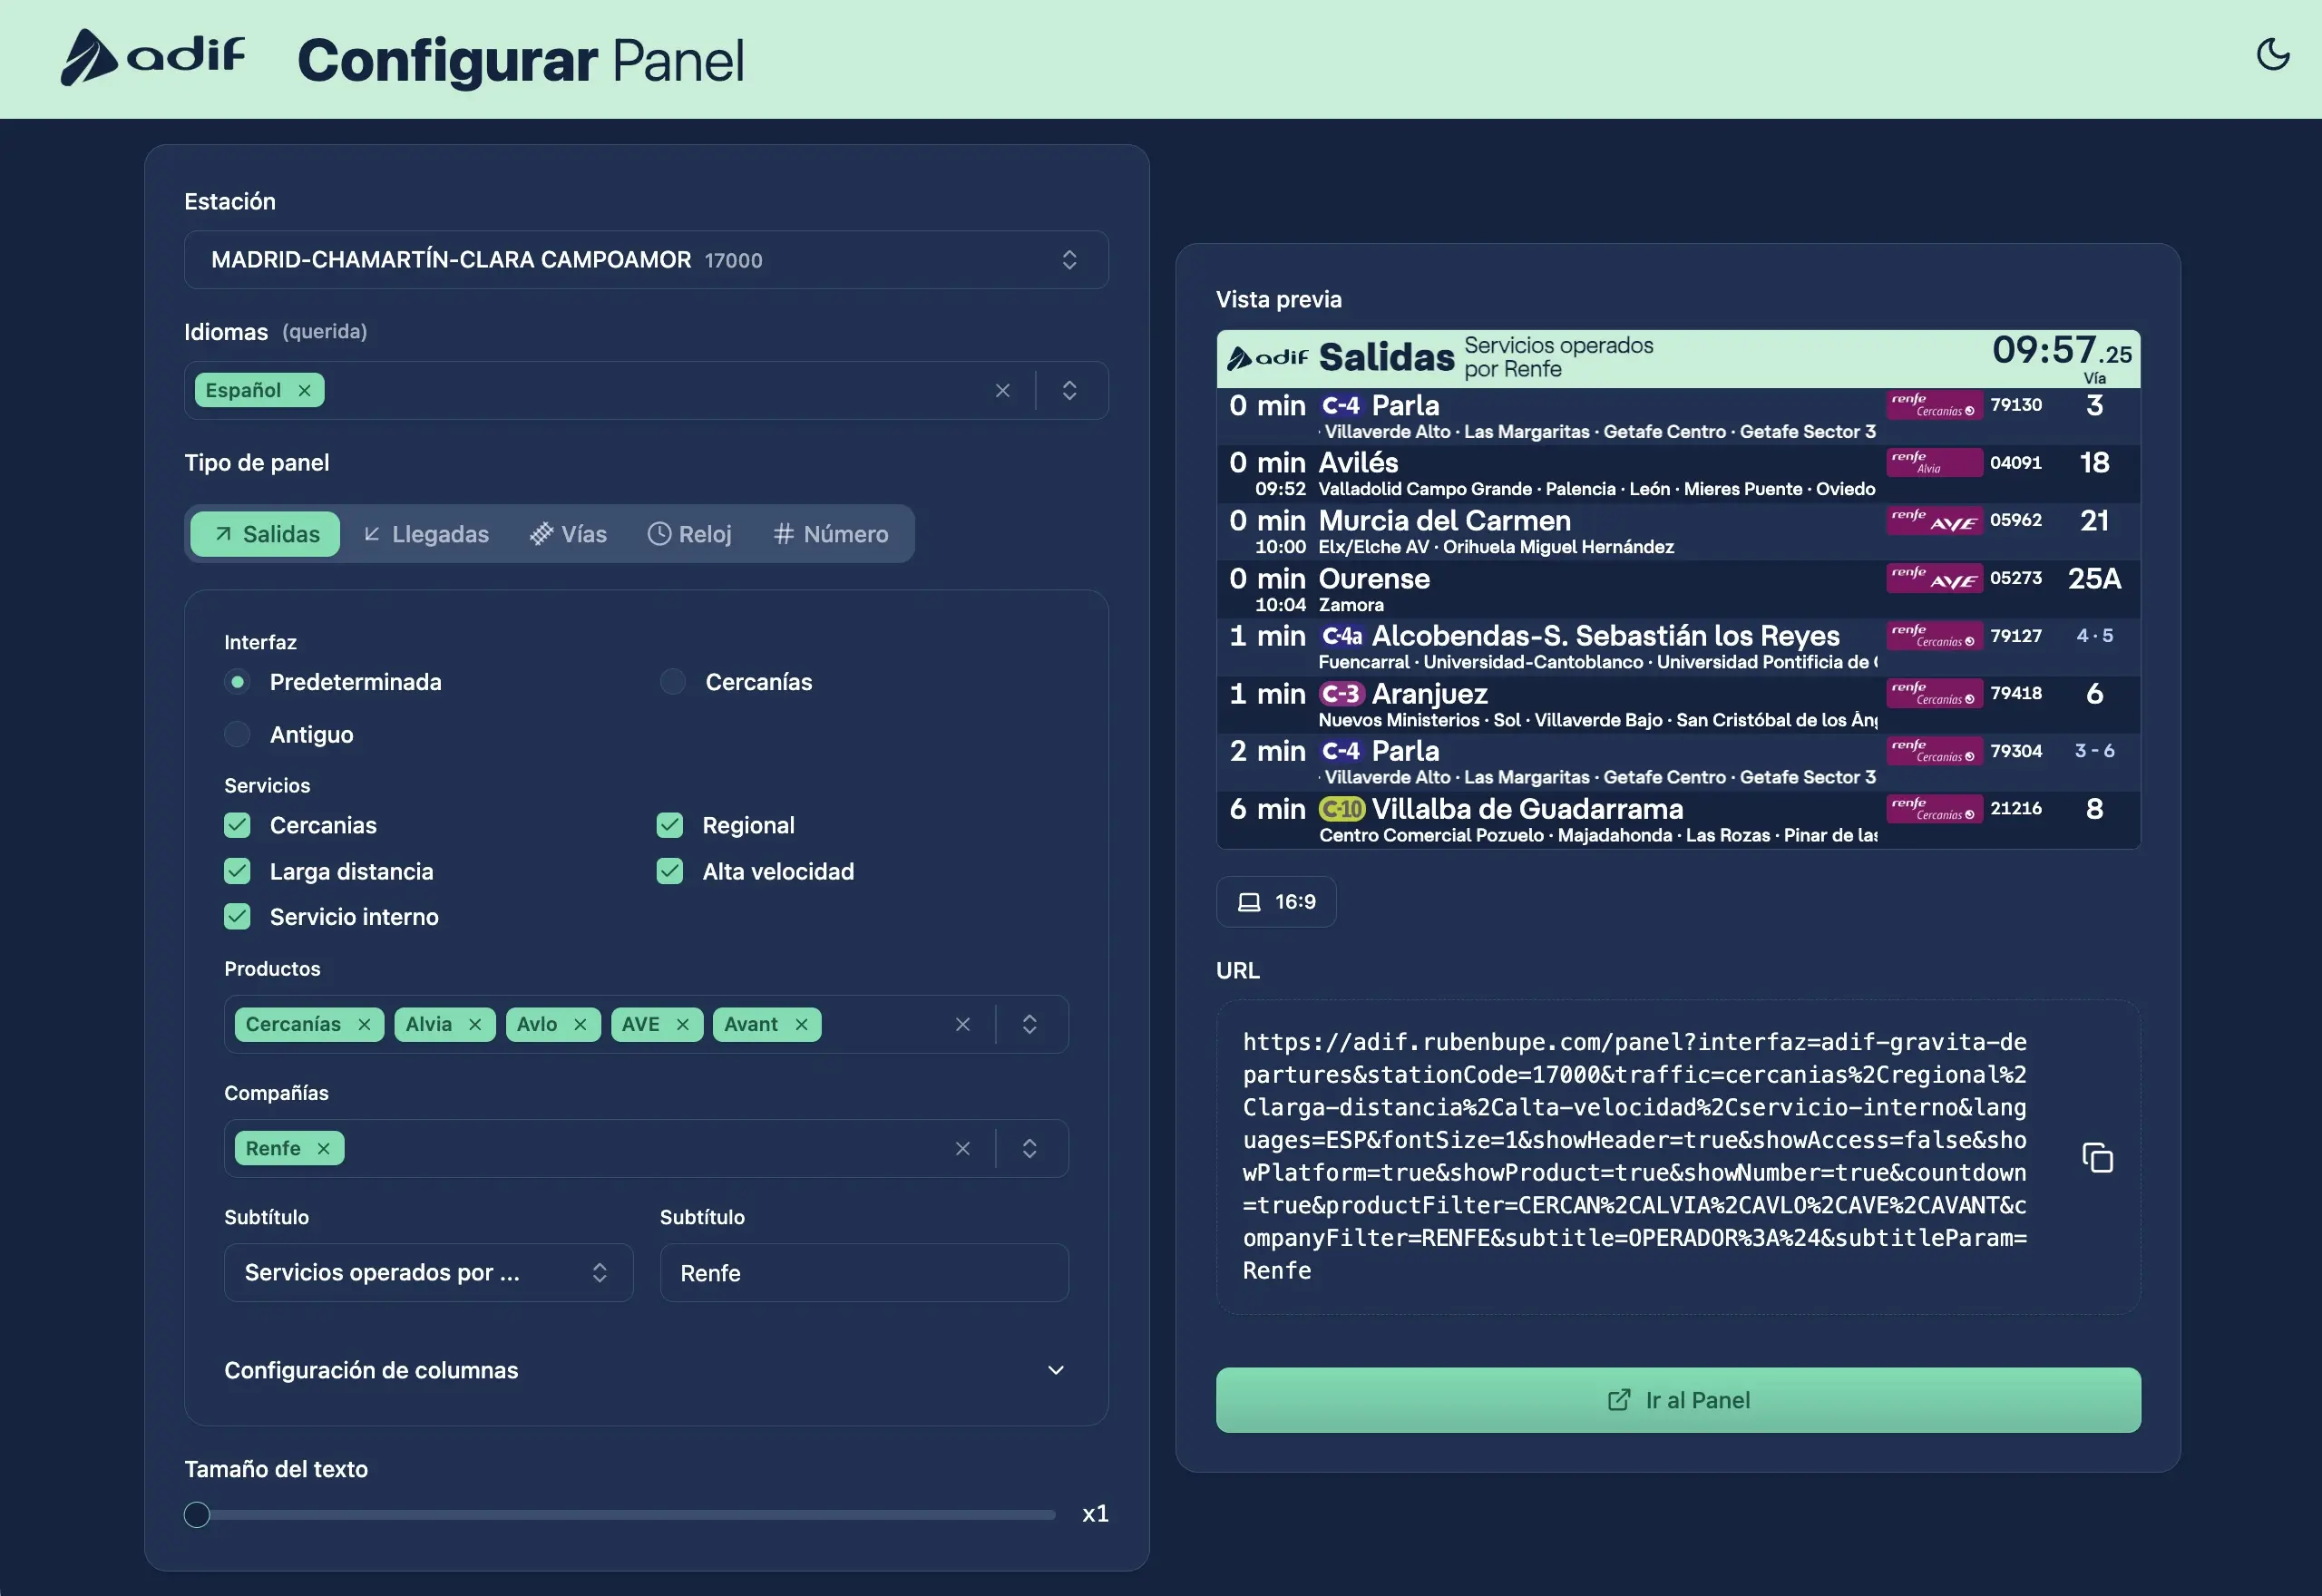Remove the Alvia product tag

475,1025
